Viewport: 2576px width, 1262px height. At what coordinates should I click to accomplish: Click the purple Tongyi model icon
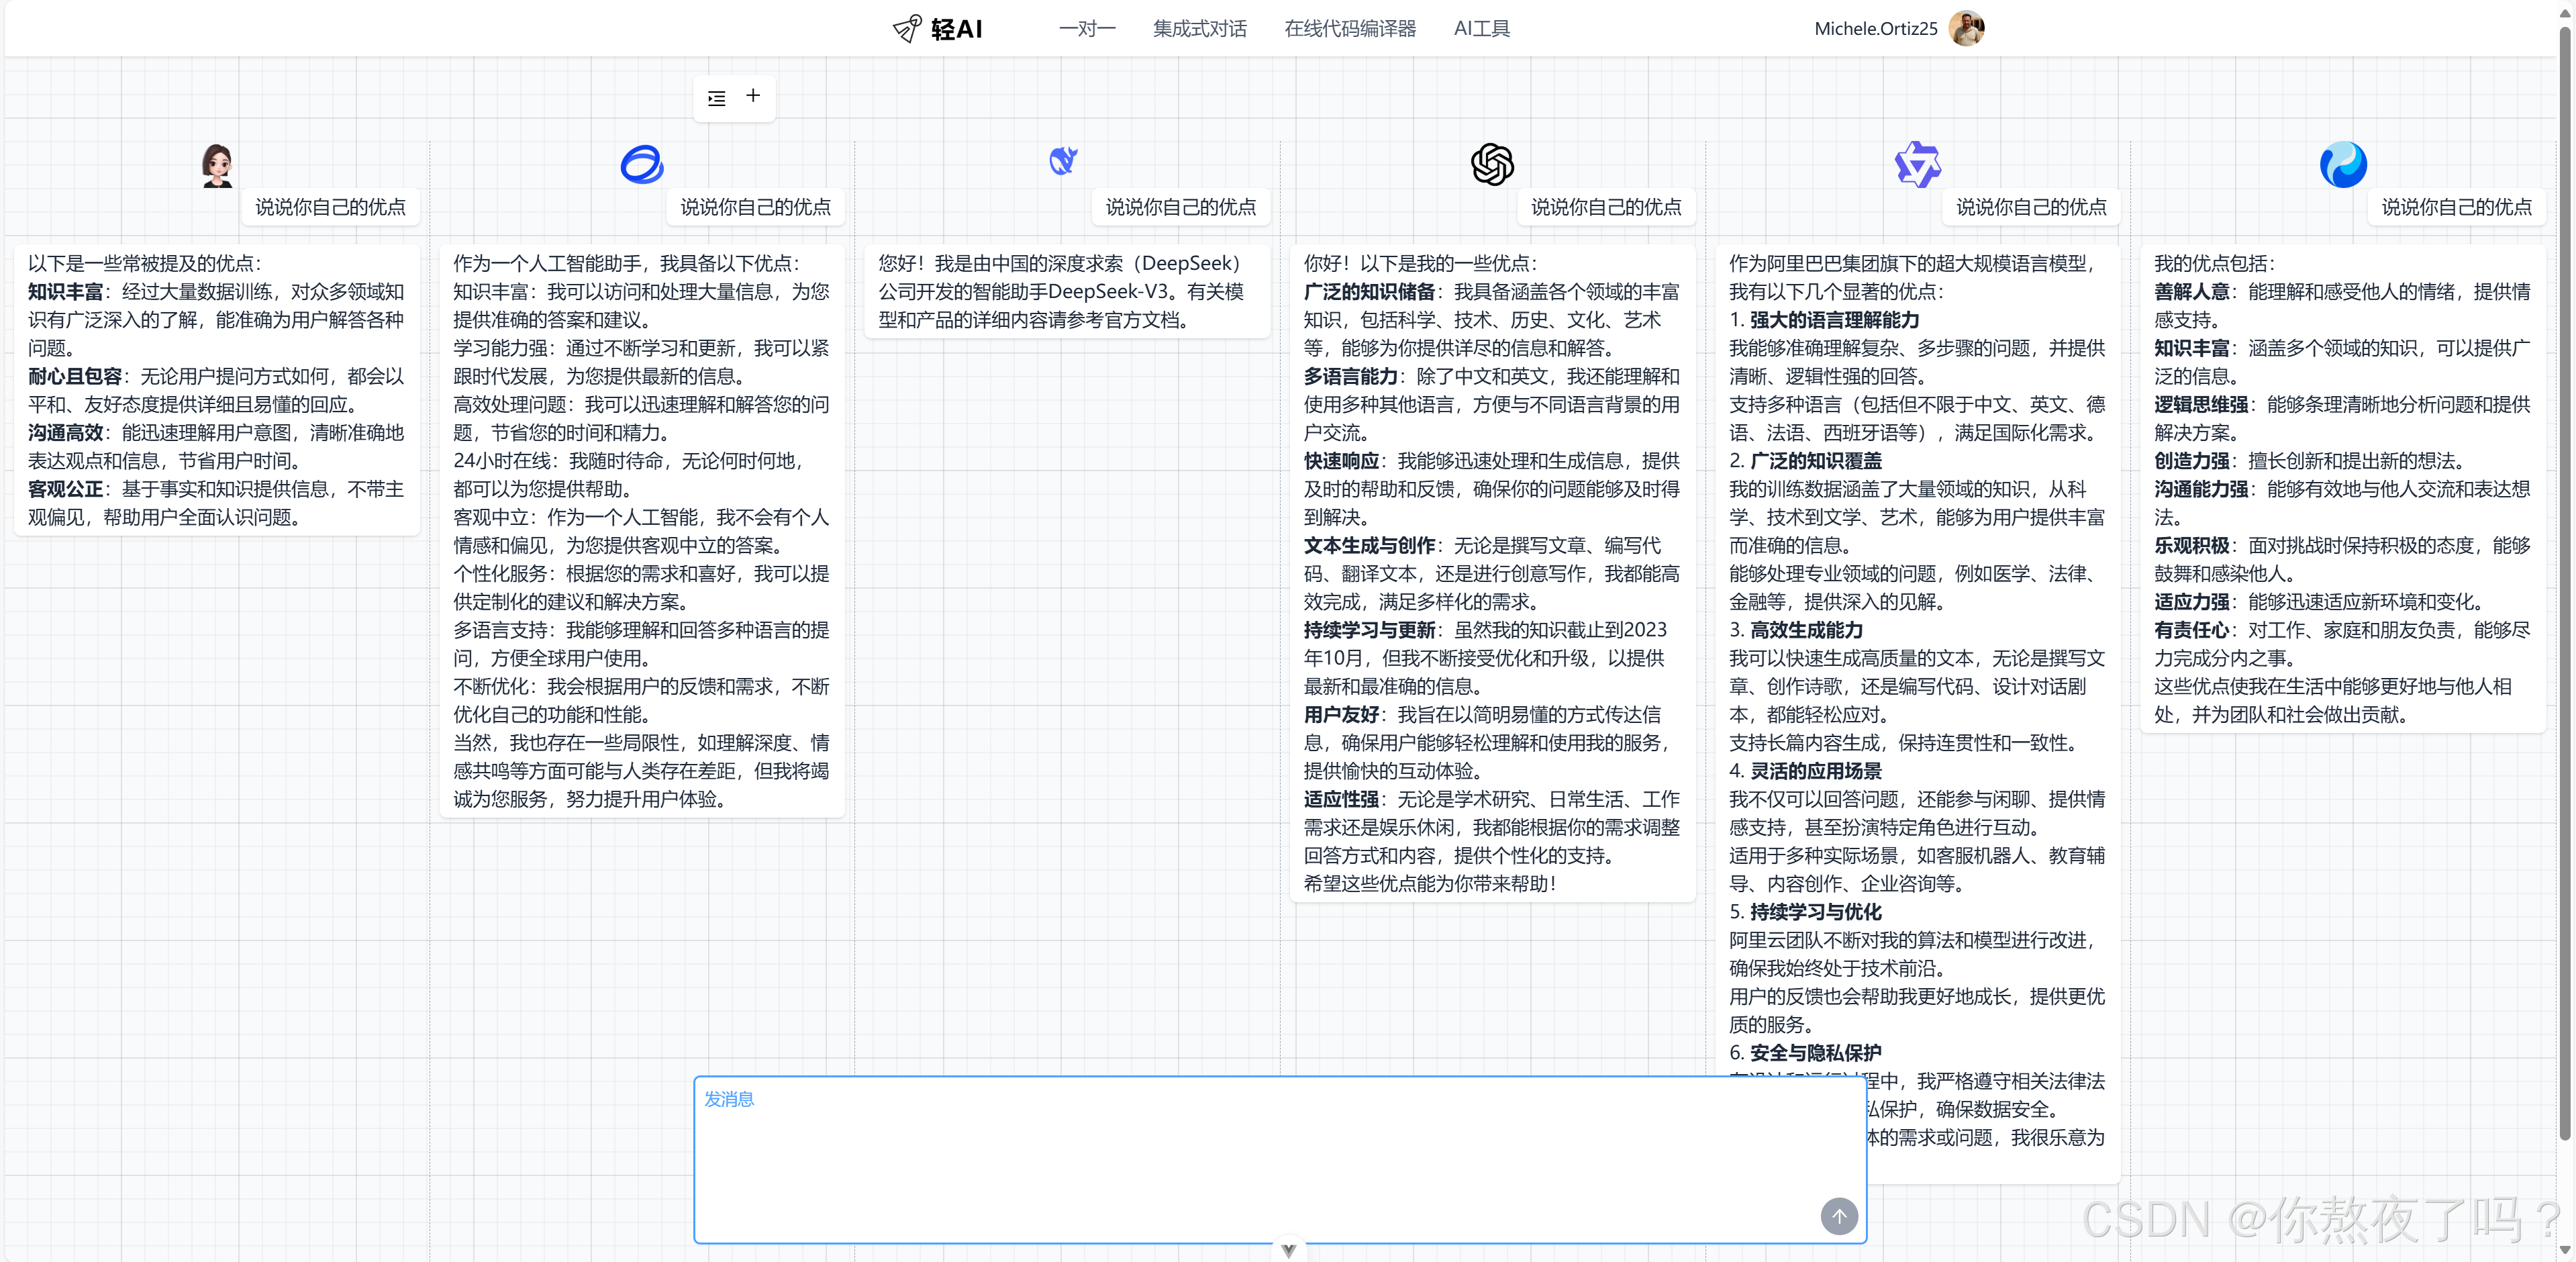[1917, 163]
